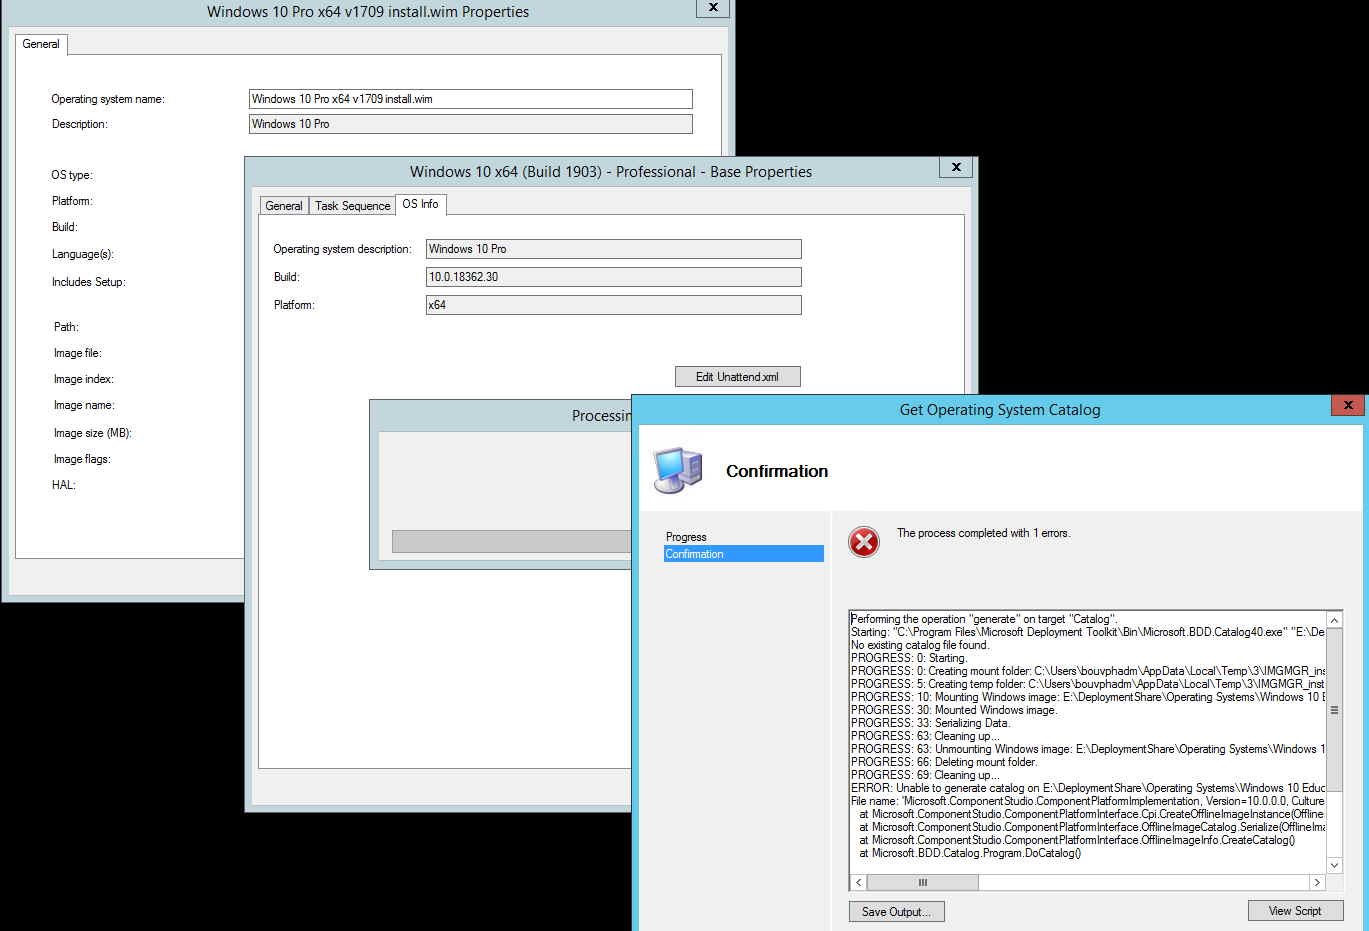This screenshot has width=1369, height=931.
Task: Click the down arrow on vertical scrollbar
Action: click(x=1334, y=865)
